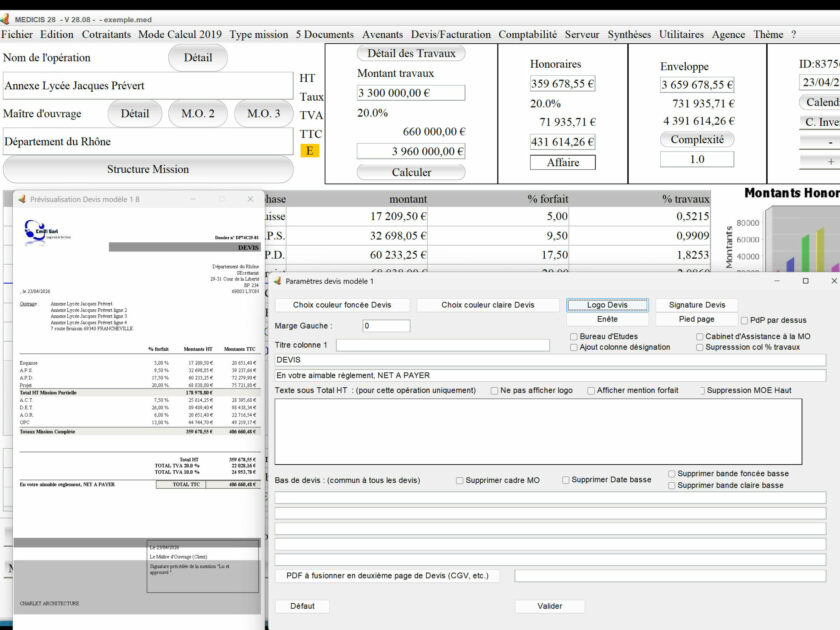
Task: Open the Devis/Facturation menu
Action: tap(451, 34)
